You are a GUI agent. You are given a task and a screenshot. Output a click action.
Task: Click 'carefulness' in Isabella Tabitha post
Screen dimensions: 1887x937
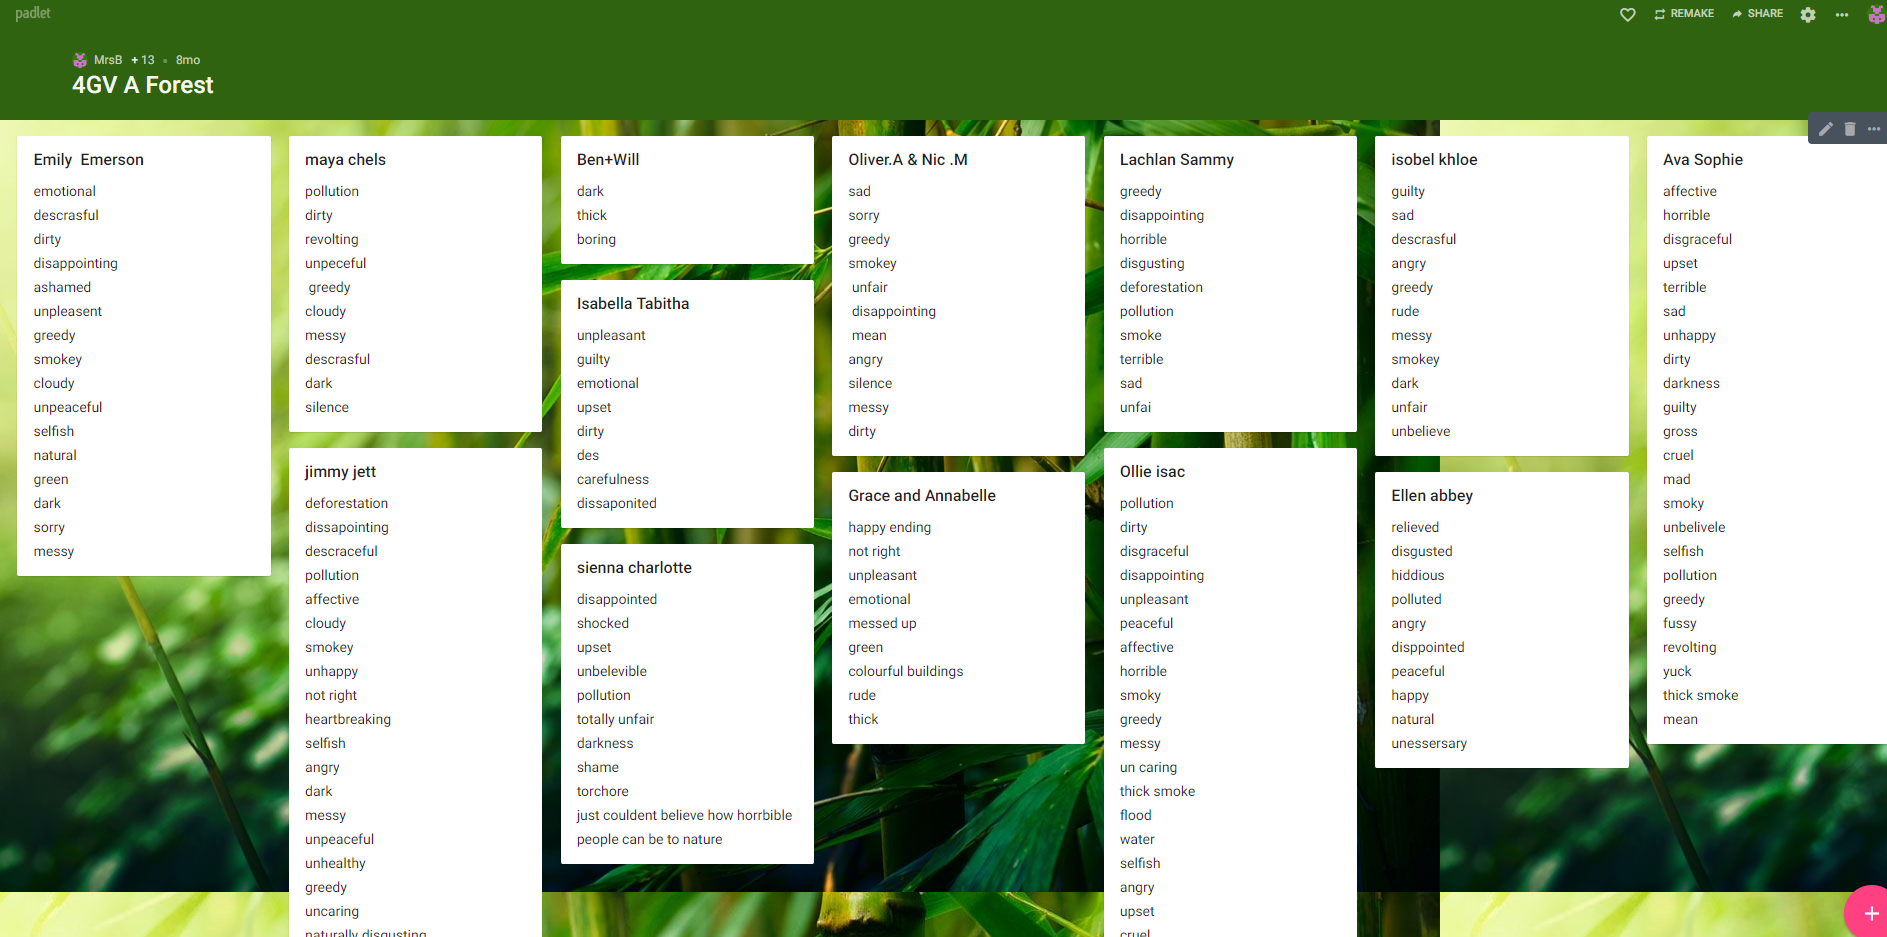(x=613, y=480)
